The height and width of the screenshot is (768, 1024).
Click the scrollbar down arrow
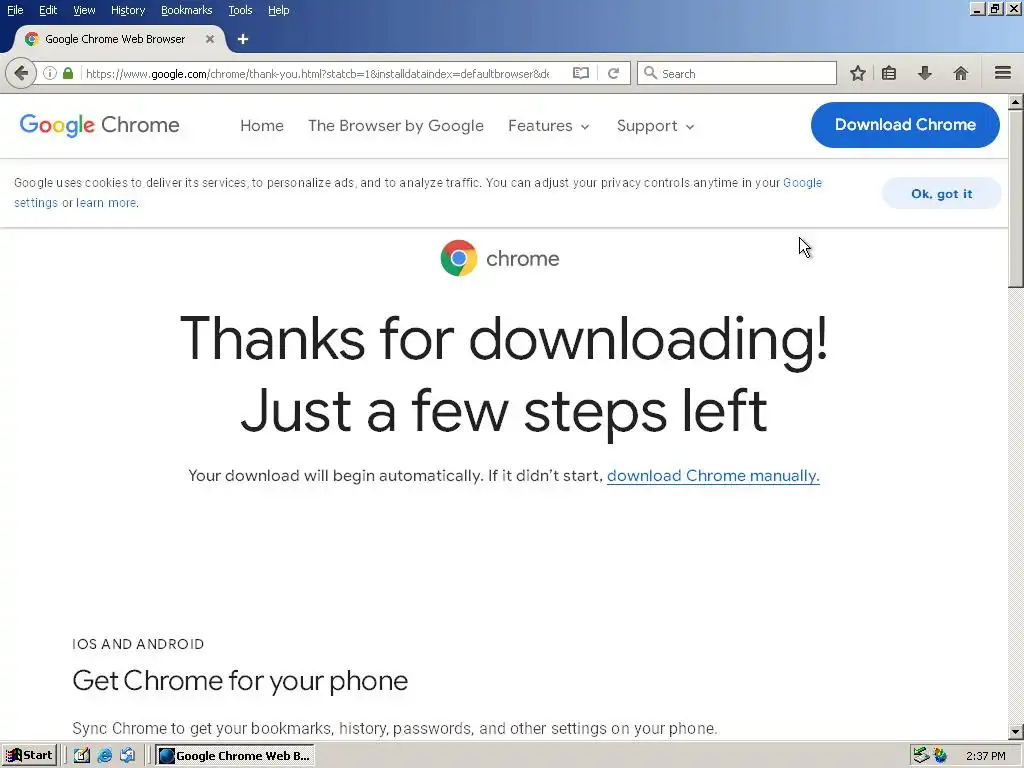[1016, 731]
